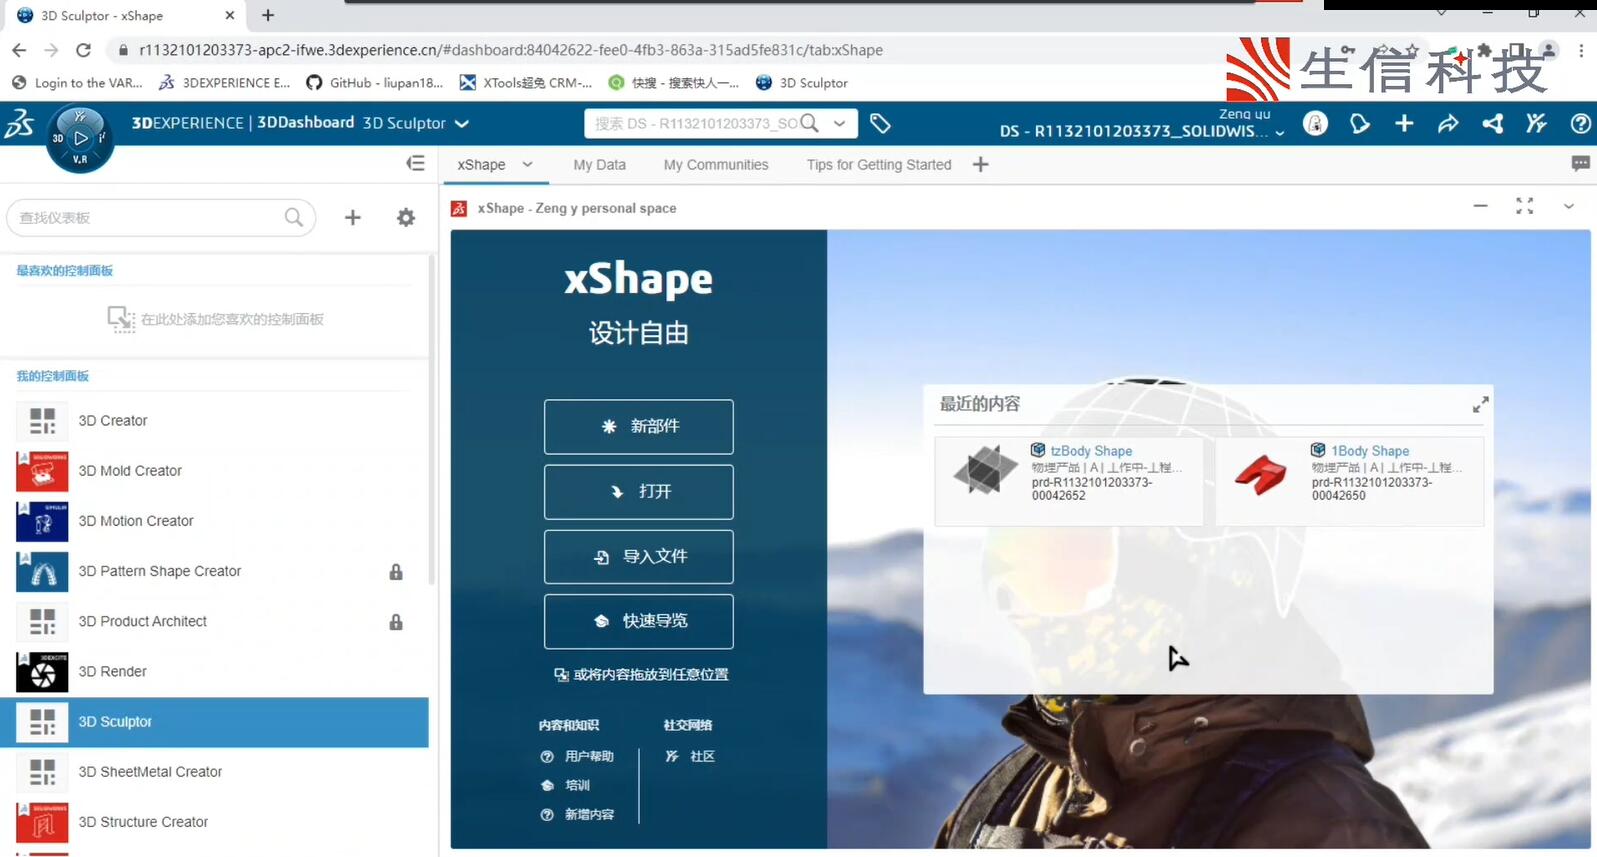Click the 3DS compass play button
The height and width of the screenshot is (857, 1597).
(x=81, y=138)
